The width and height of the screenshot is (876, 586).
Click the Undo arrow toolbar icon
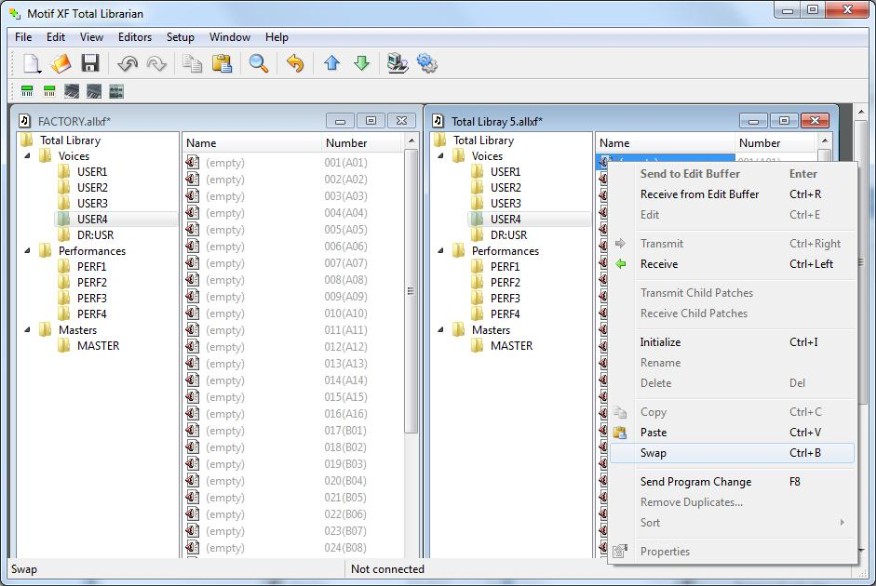pyautogui.click(x=127, y=64)
